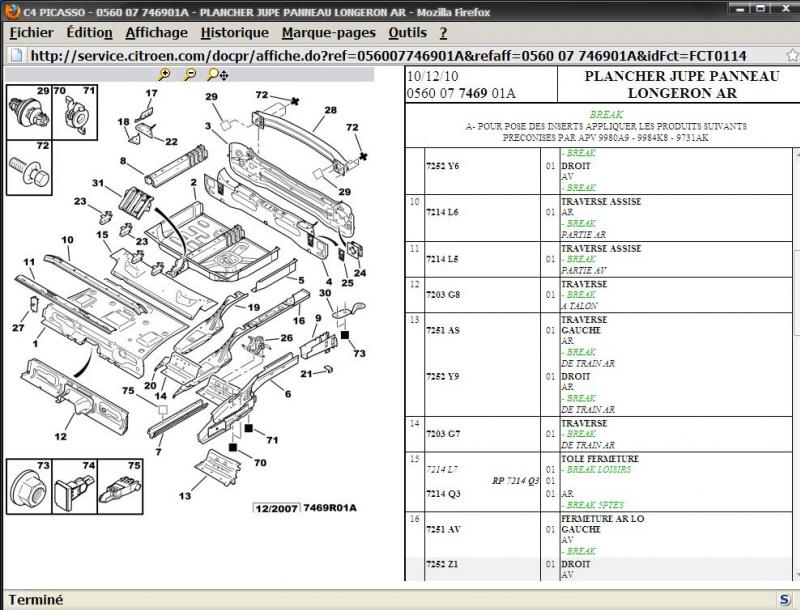Select the part 73 nut thumbnail

pos(29,487)
